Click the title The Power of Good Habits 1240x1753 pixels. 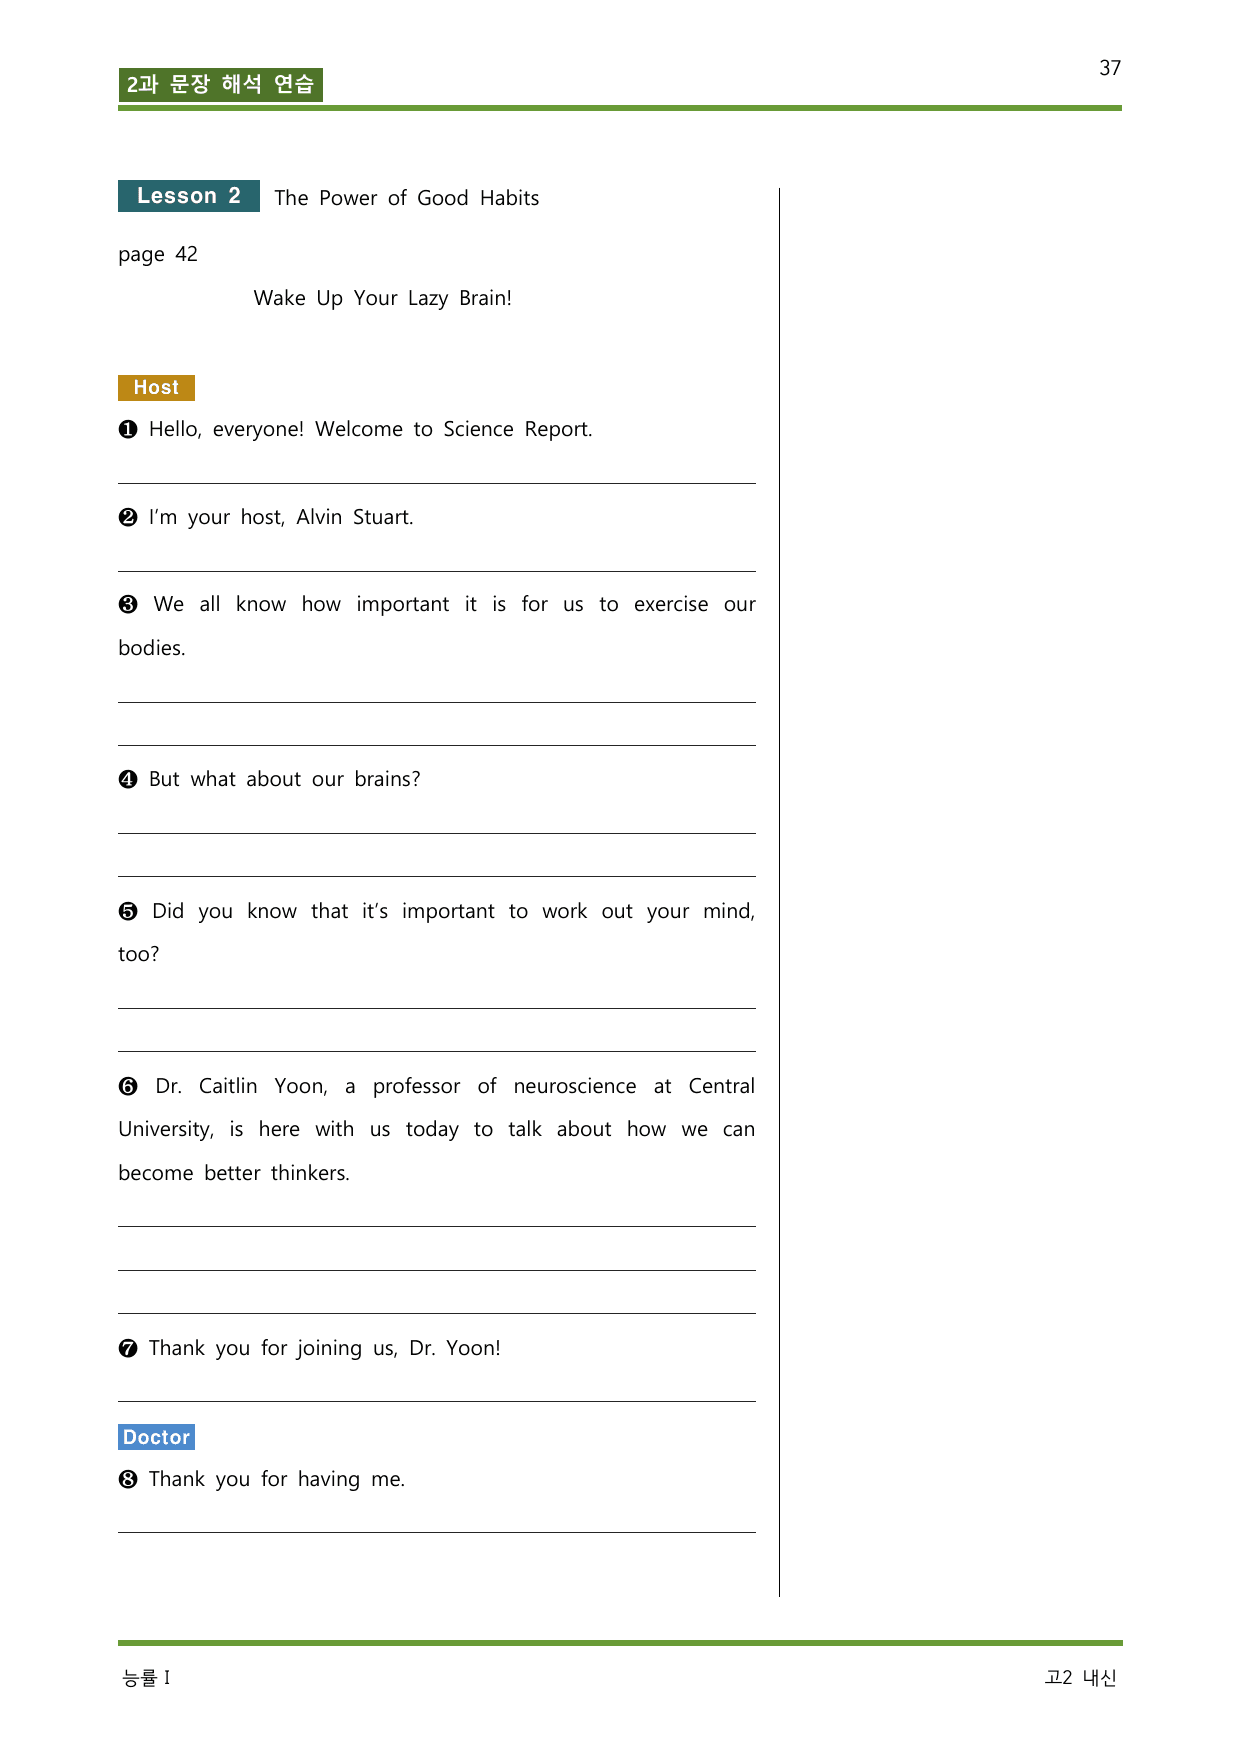(x=407, y=198)
